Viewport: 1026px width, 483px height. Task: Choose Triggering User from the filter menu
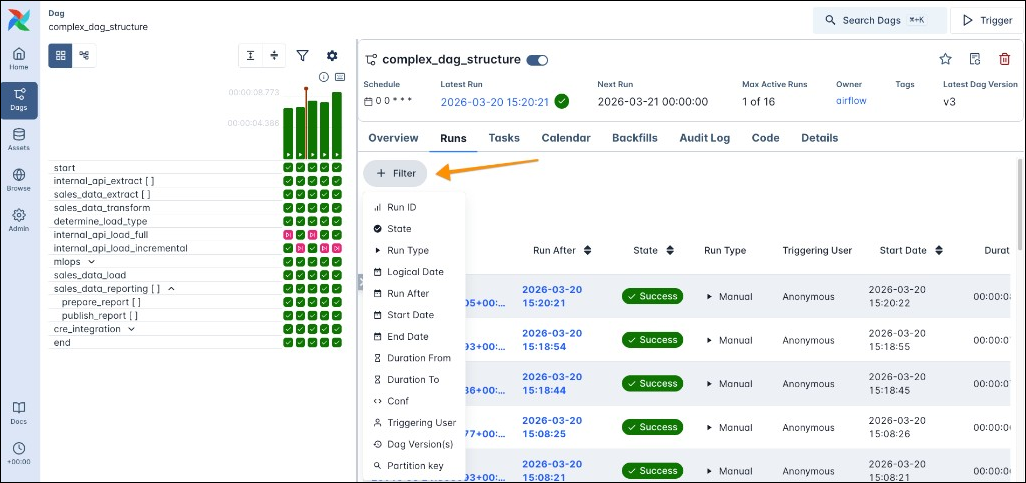coord(420,423)
